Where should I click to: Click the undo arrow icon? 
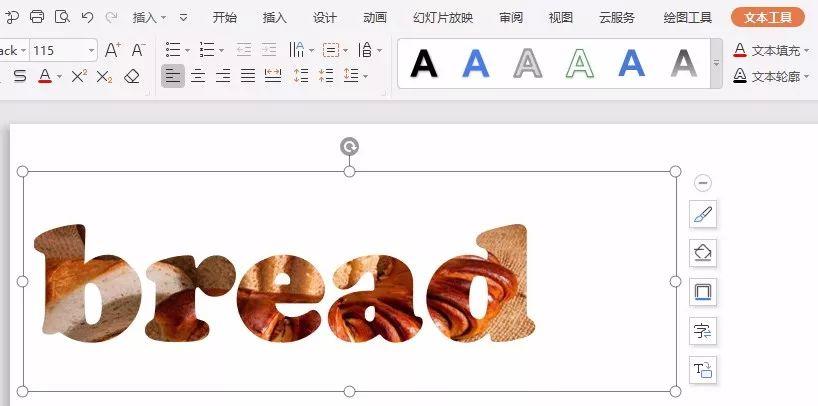coord(87,17)
